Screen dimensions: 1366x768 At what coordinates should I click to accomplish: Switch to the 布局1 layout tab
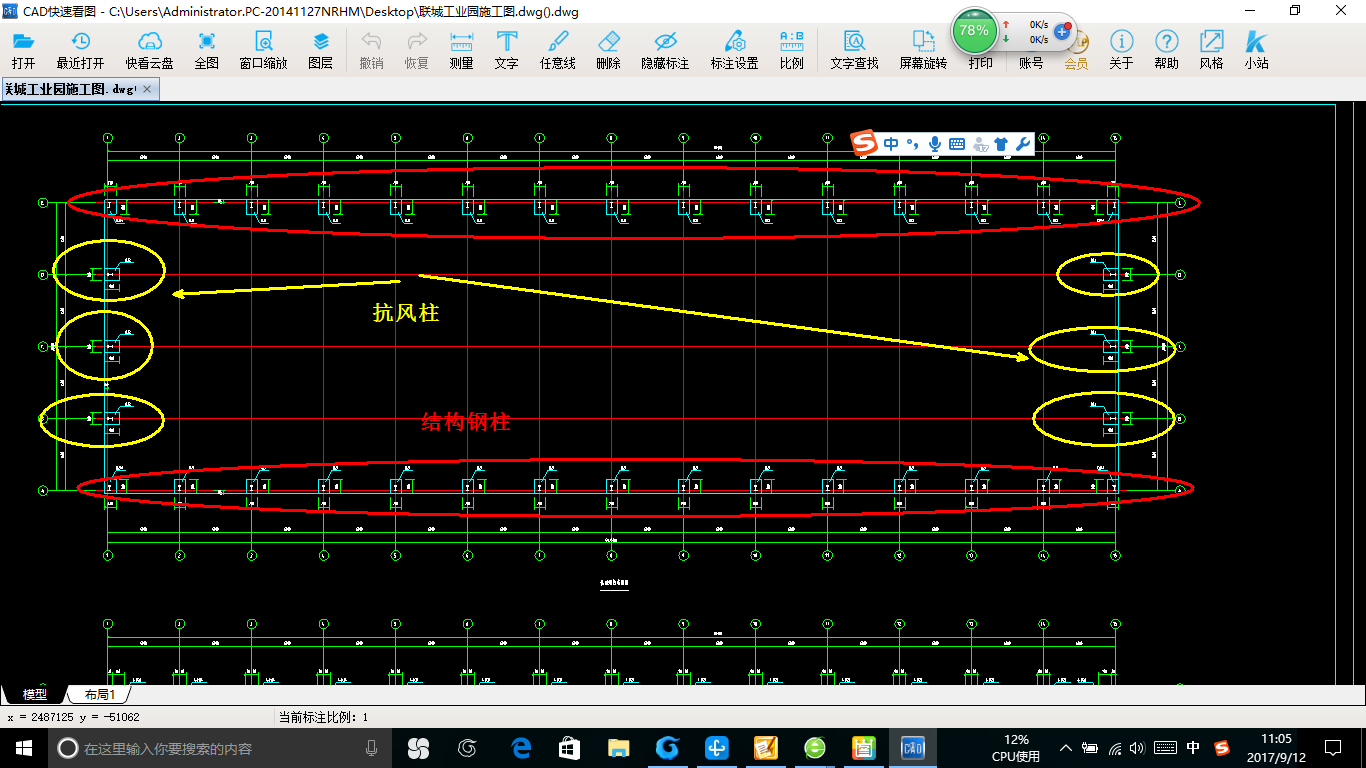point(99,694)
